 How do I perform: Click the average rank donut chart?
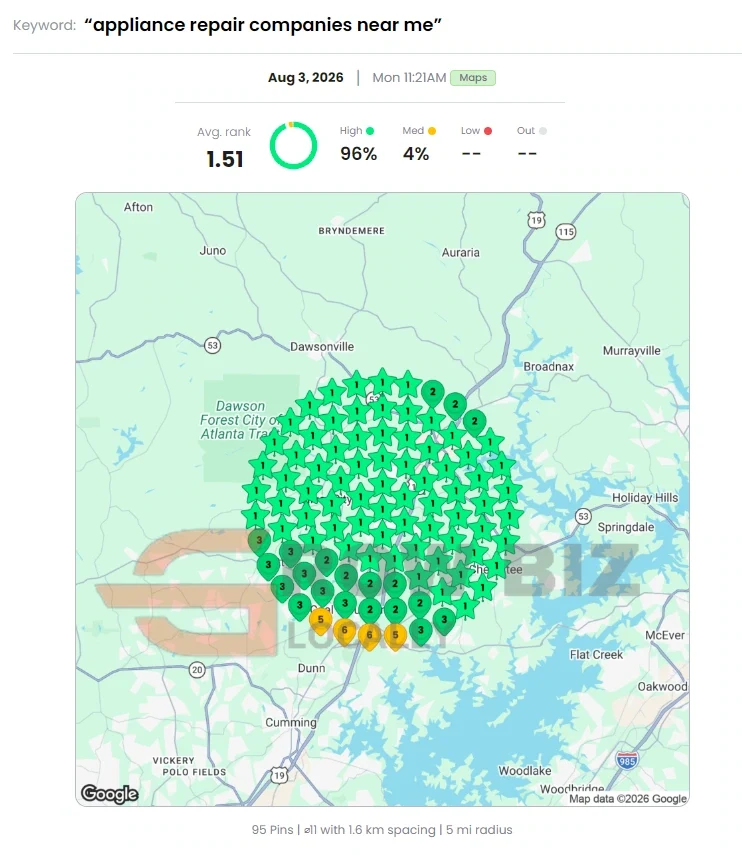pyautogui.click(x=293, y=145)
